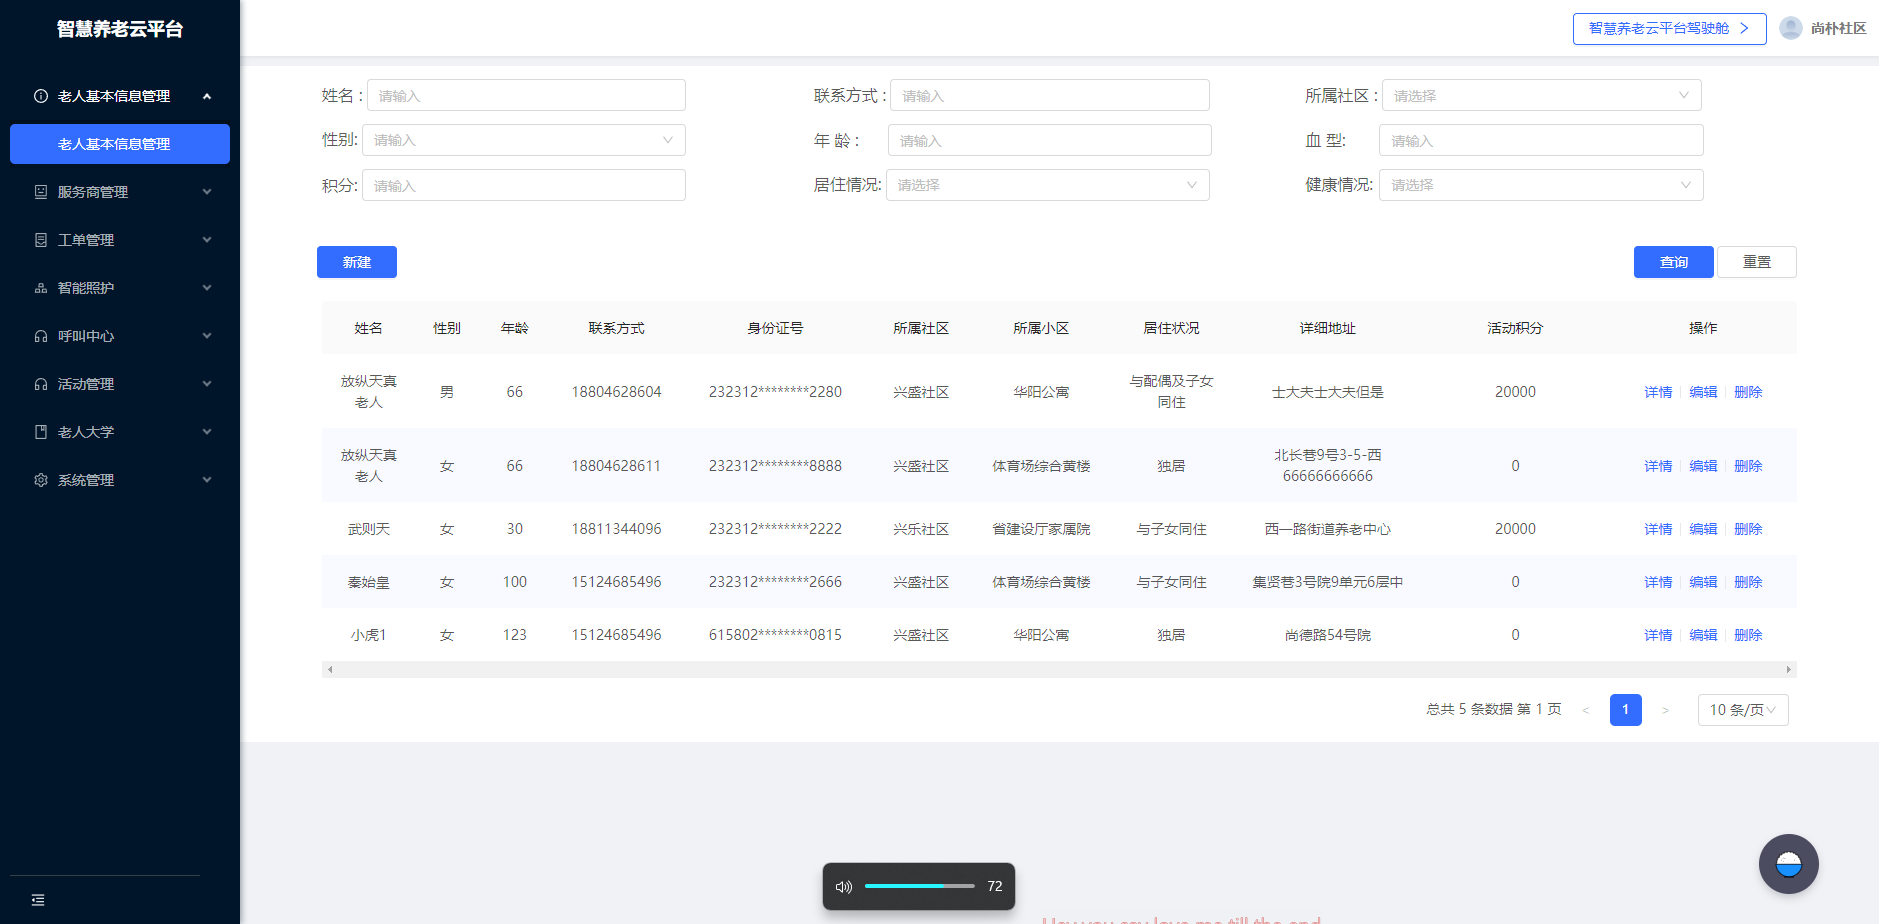
Task: Click the 姓名 column header
Action: tap(368, 328)
